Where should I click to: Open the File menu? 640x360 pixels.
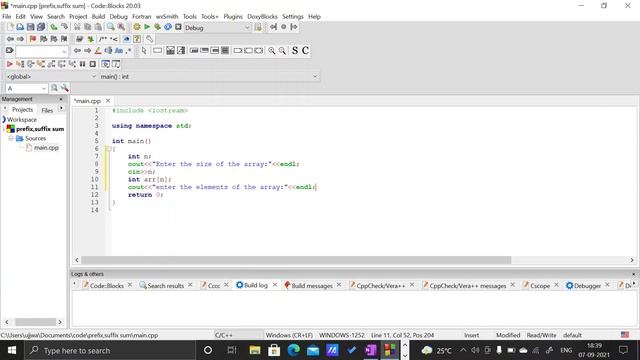coord(7,16)
